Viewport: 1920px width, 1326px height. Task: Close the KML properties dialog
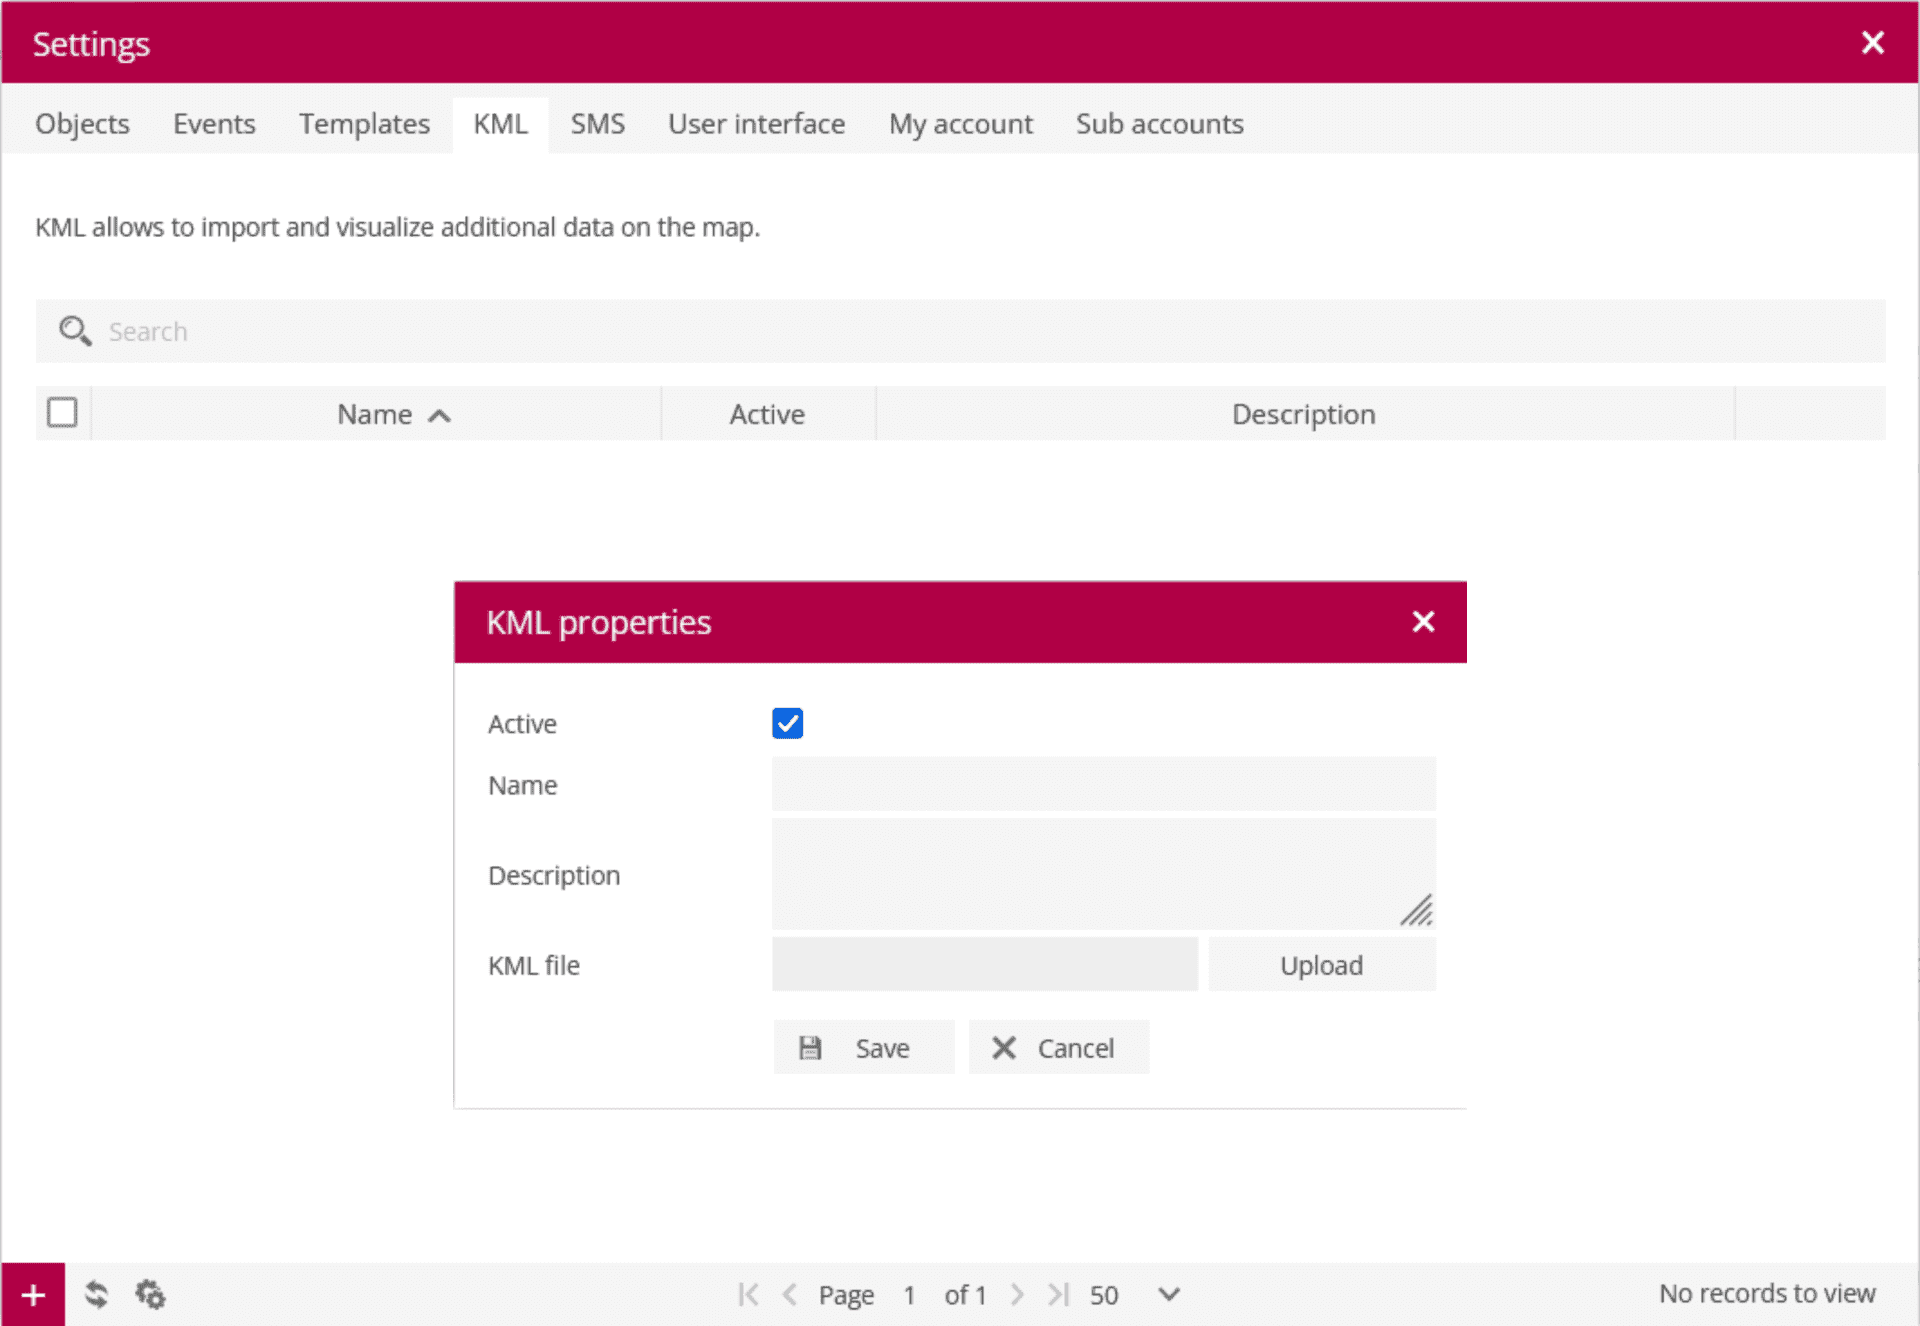1423,622
